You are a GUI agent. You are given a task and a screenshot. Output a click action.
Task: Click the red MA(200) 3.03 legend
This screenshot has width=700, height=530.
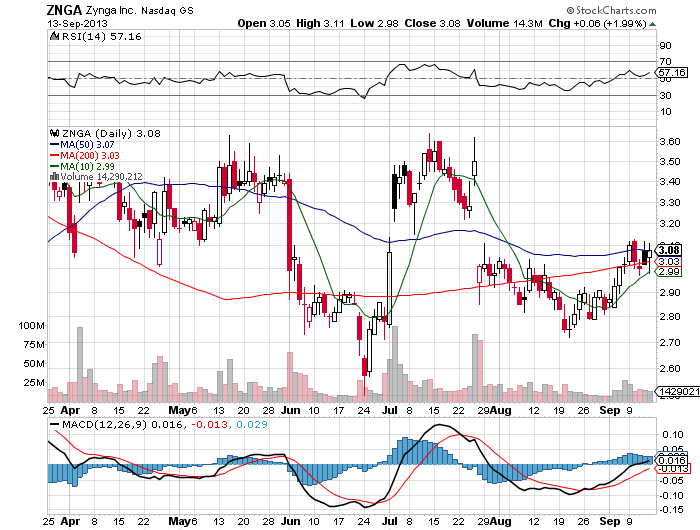(85, 155)
